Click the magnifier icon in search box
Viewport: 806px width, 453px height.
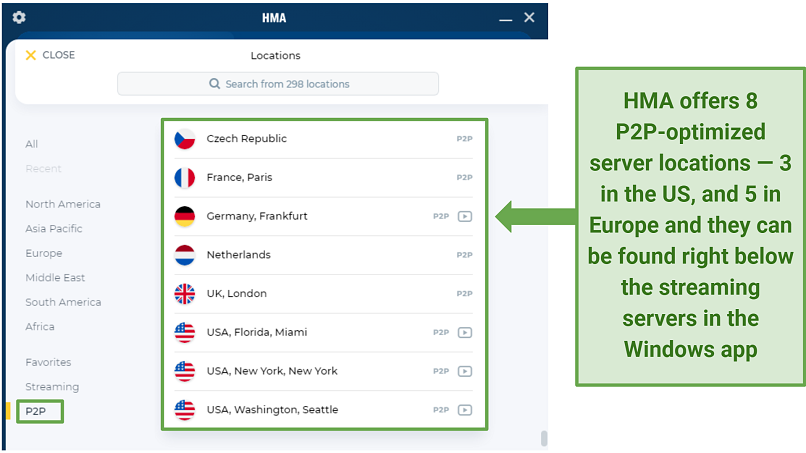pos(214,84)
